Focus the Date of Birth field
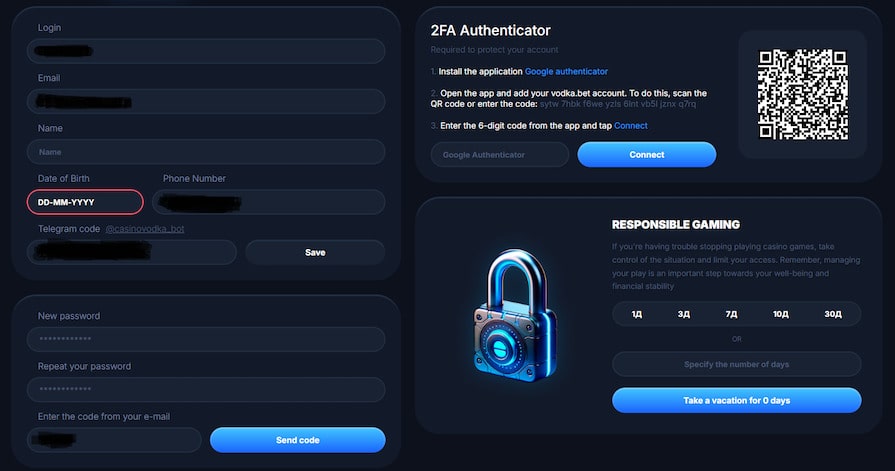The height and width of the screenshot is (471, 895). point(85,202)
